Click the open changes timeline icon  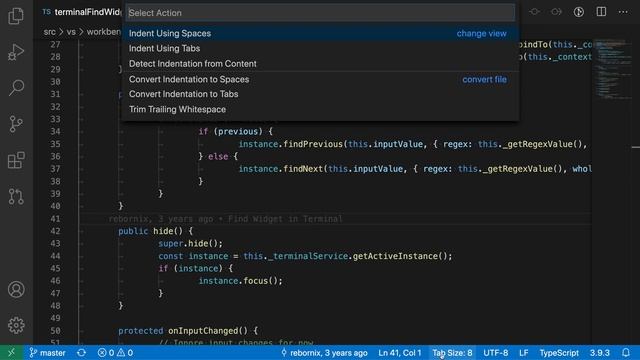tap(579, 12)
